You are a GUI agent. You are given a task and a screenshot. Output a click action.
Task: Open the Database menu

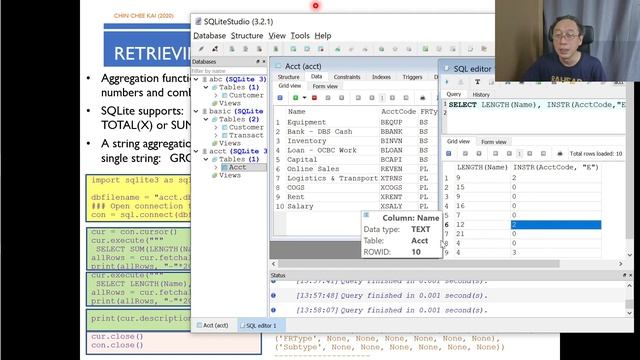coord(209,36)
